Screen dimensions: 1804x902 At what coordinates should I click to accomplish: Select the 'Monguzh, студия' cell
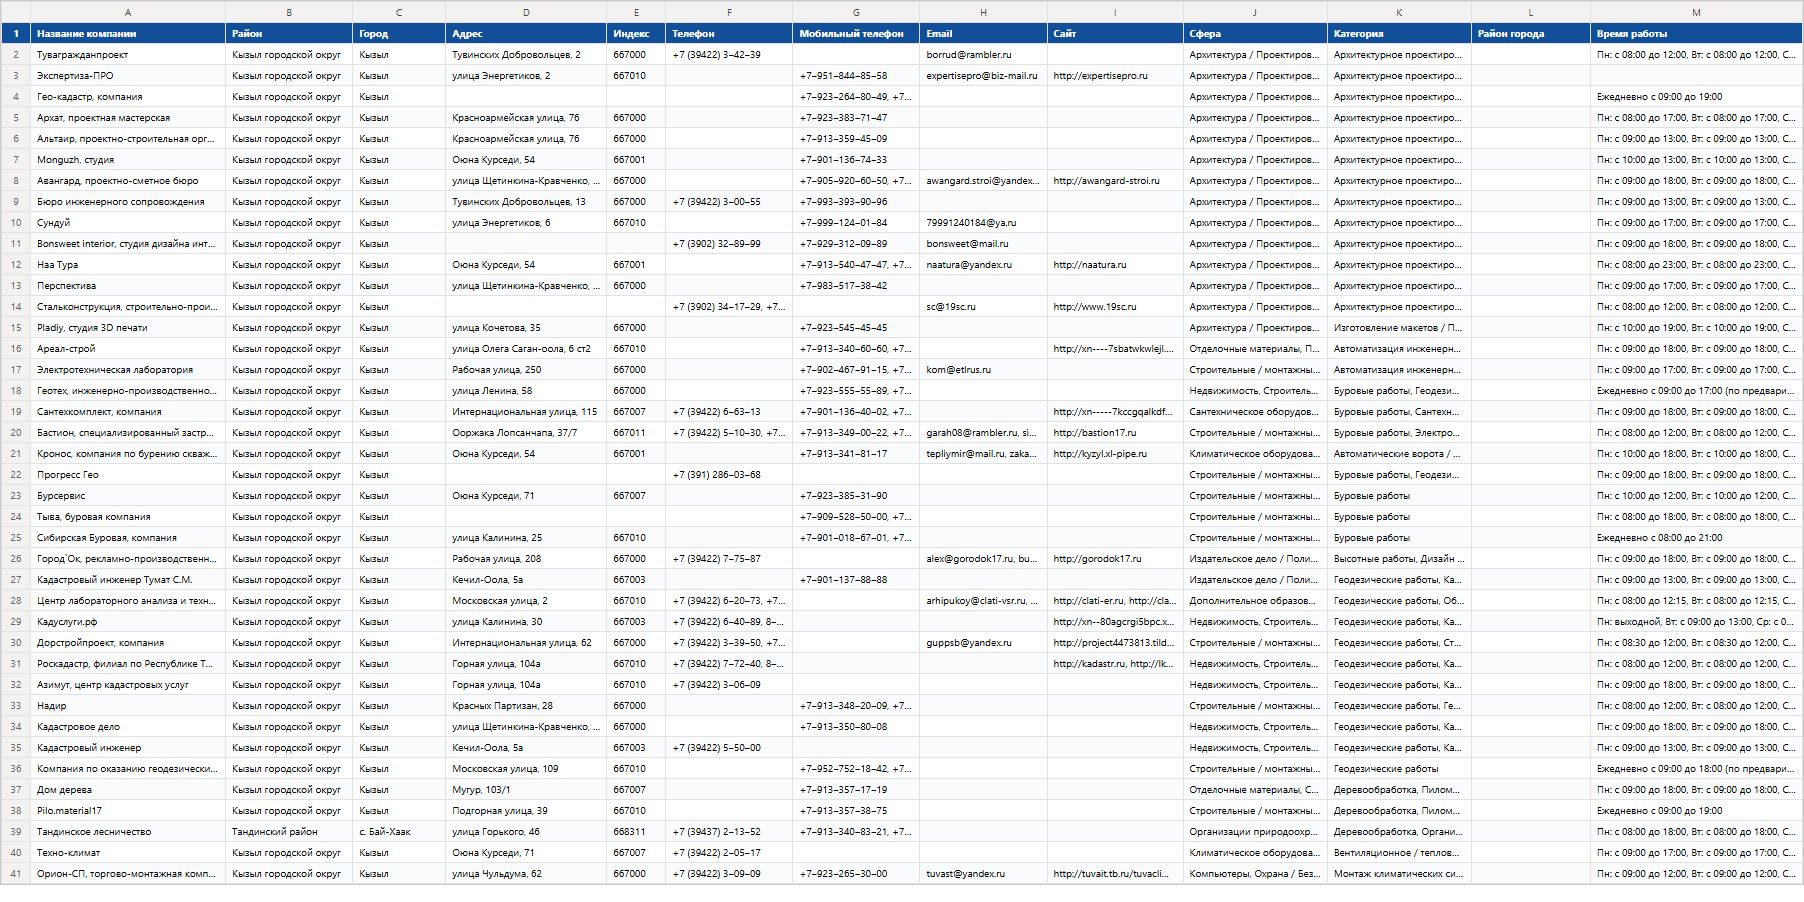click(128, 160)
